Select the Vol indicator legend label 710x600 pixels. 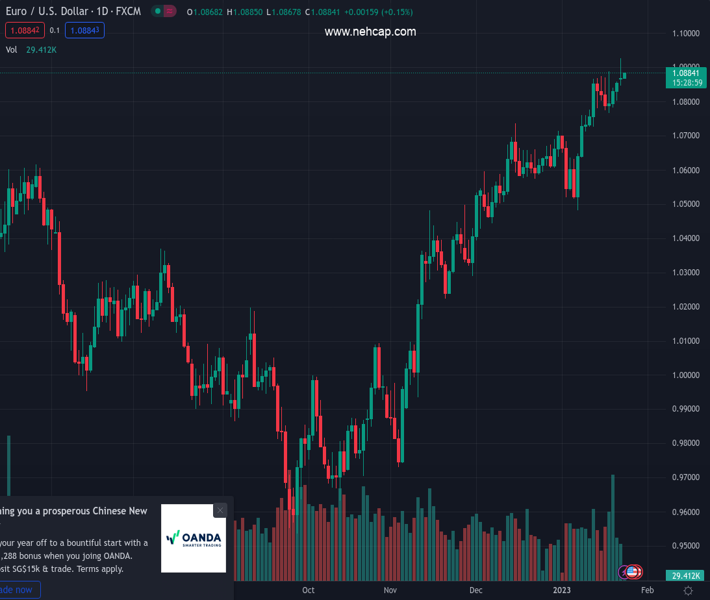click(x=12, y=49)
